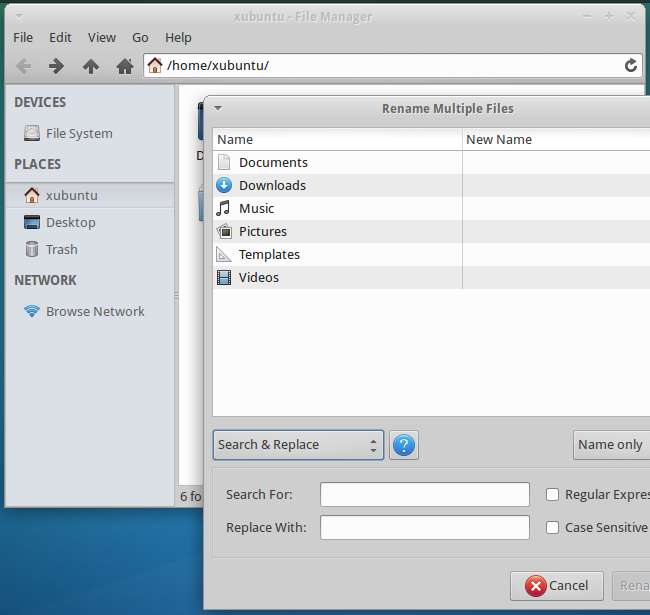Reload the folder using the refresh icon
The width and height of the screenshot is (650, 615).
630,66
